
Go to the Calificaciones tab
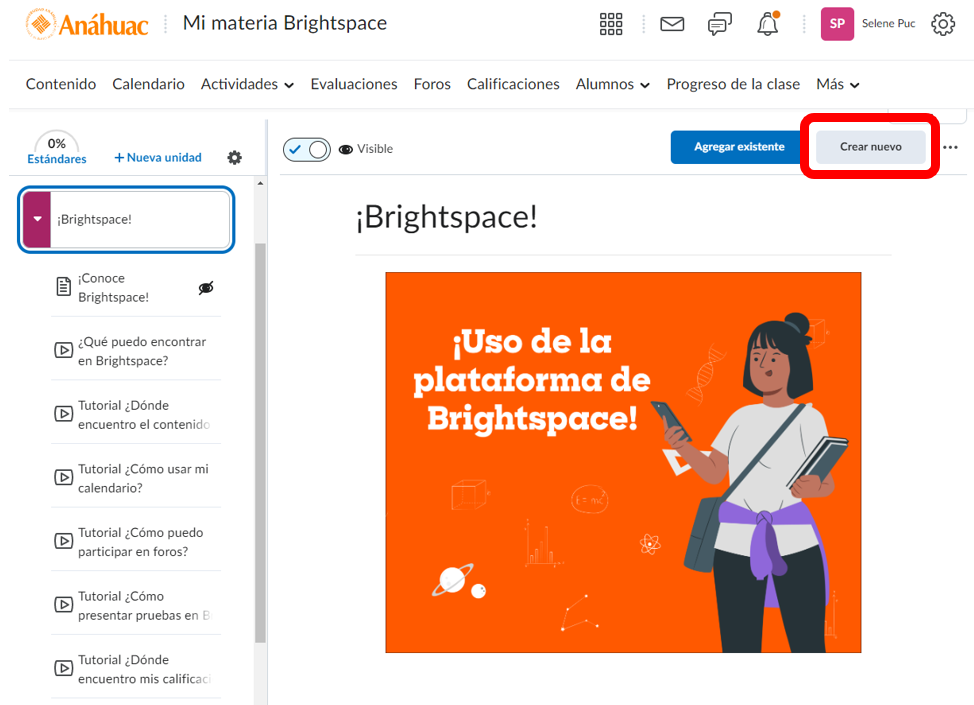coord(513,85)
